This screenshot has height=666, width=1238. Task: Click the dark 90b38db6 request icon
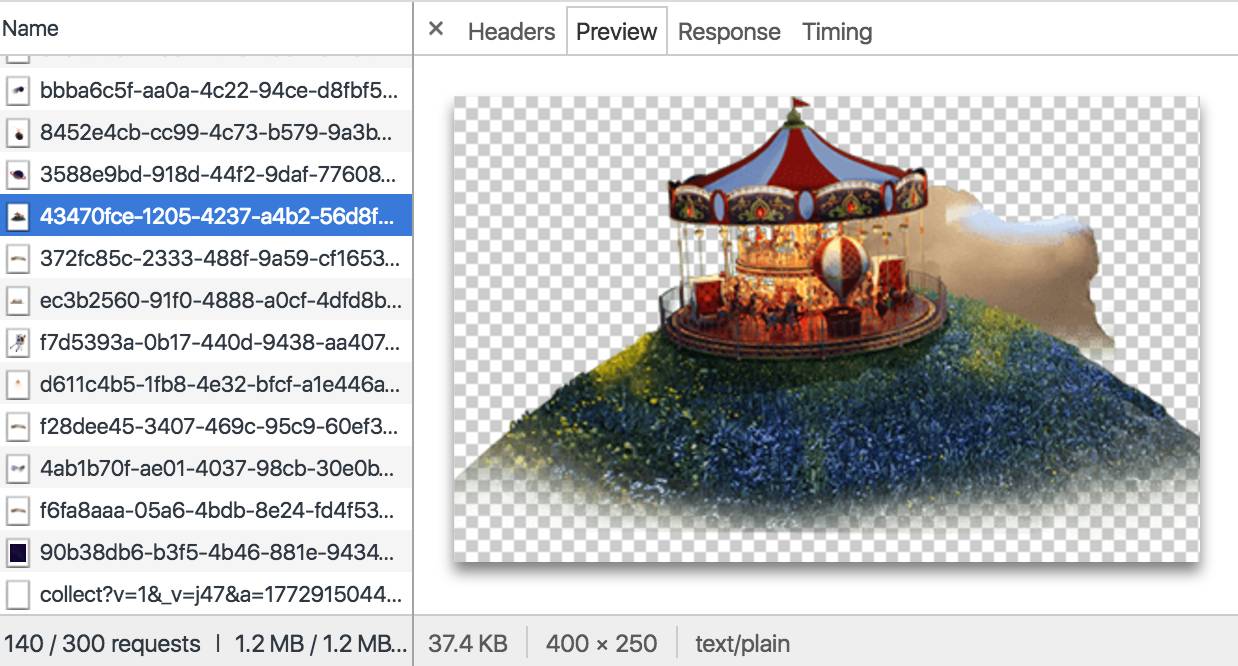click(x=18, y=551)
